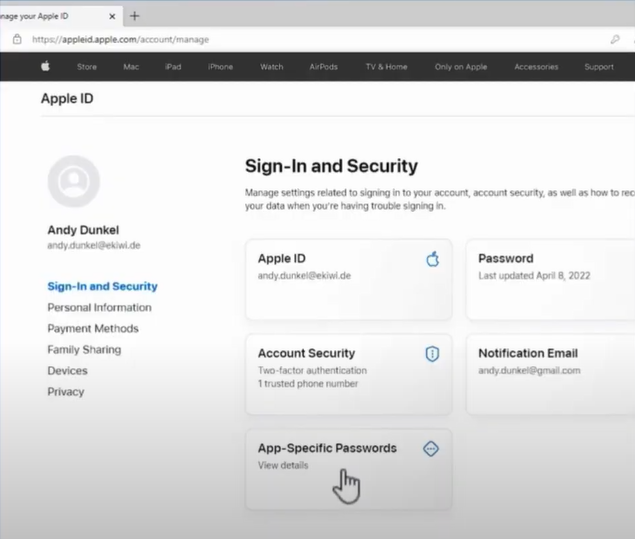Viewport: 635px width, 539px height.
Task: Click the shield icon on Account Security card
Action: [x=432, y=354]
